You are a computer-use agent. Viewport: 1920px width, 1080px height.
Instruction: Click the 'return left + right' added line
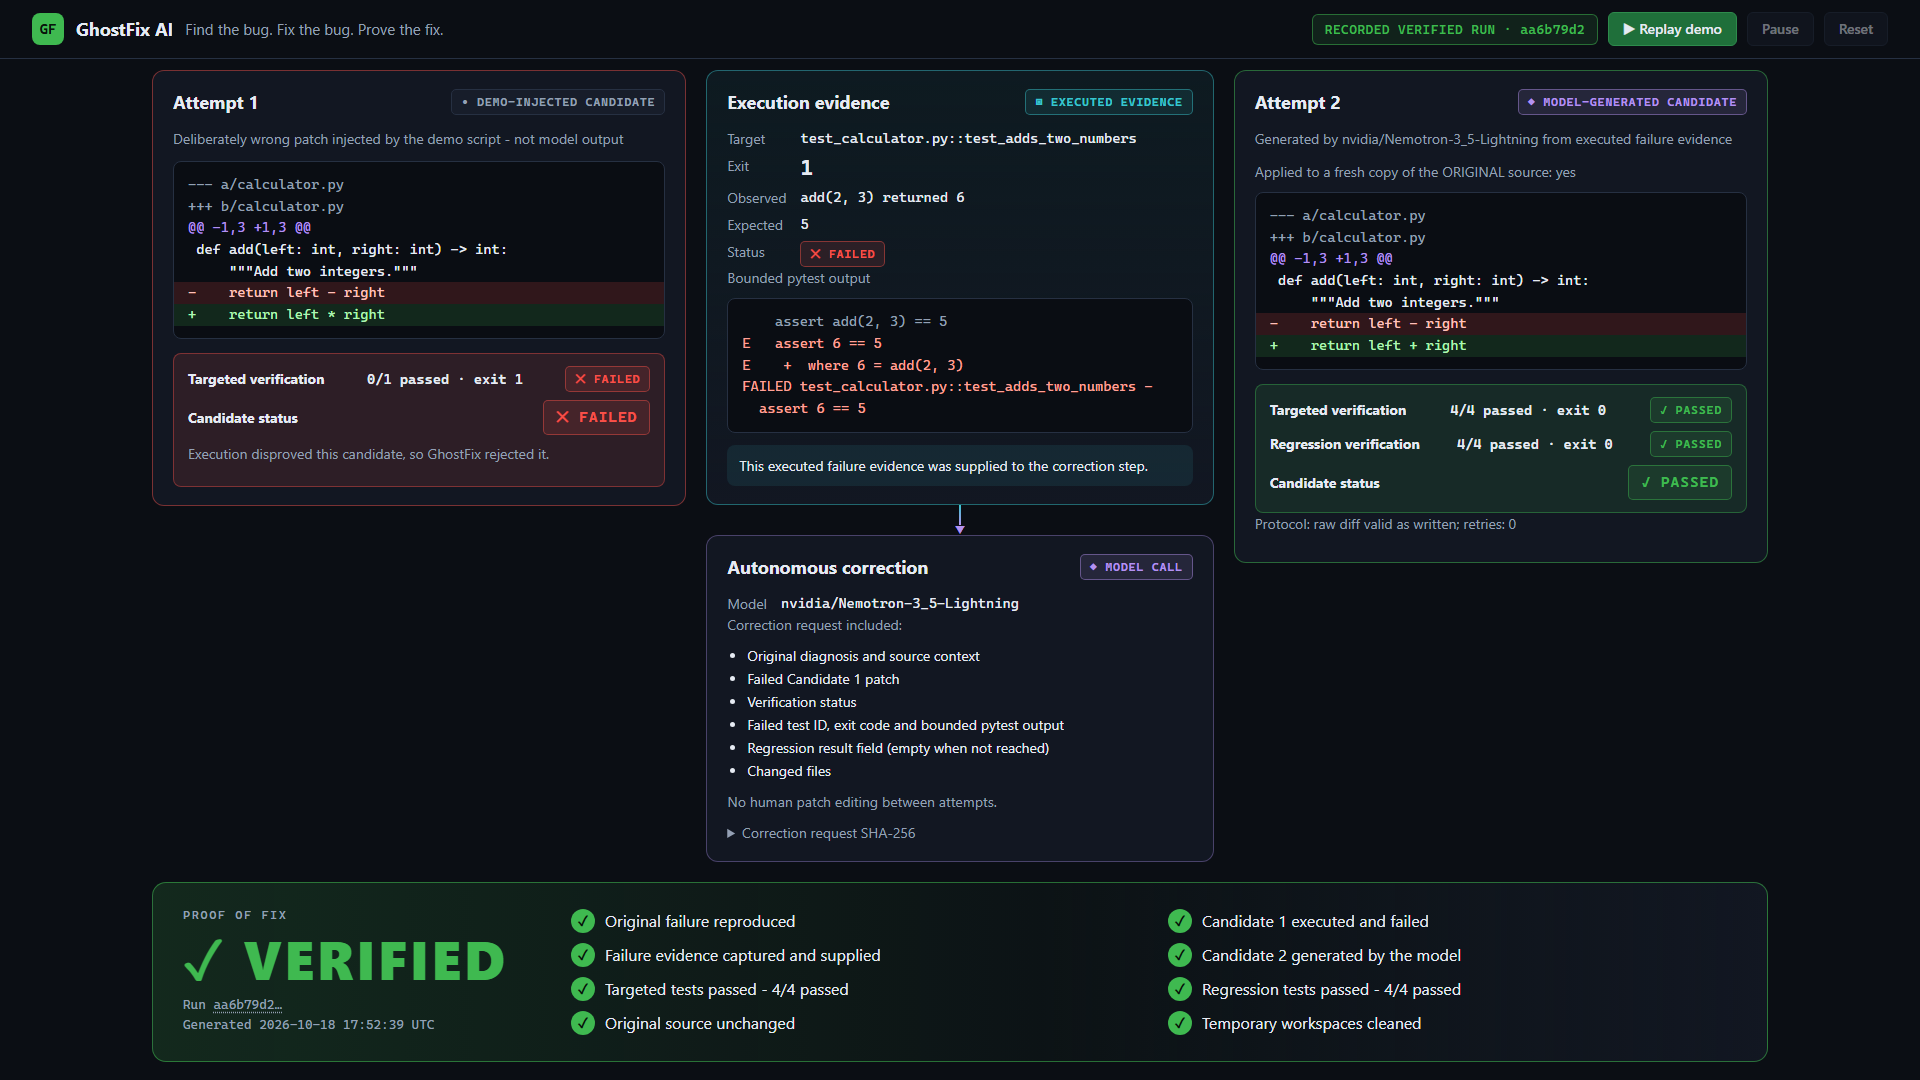click(1501, 345)
